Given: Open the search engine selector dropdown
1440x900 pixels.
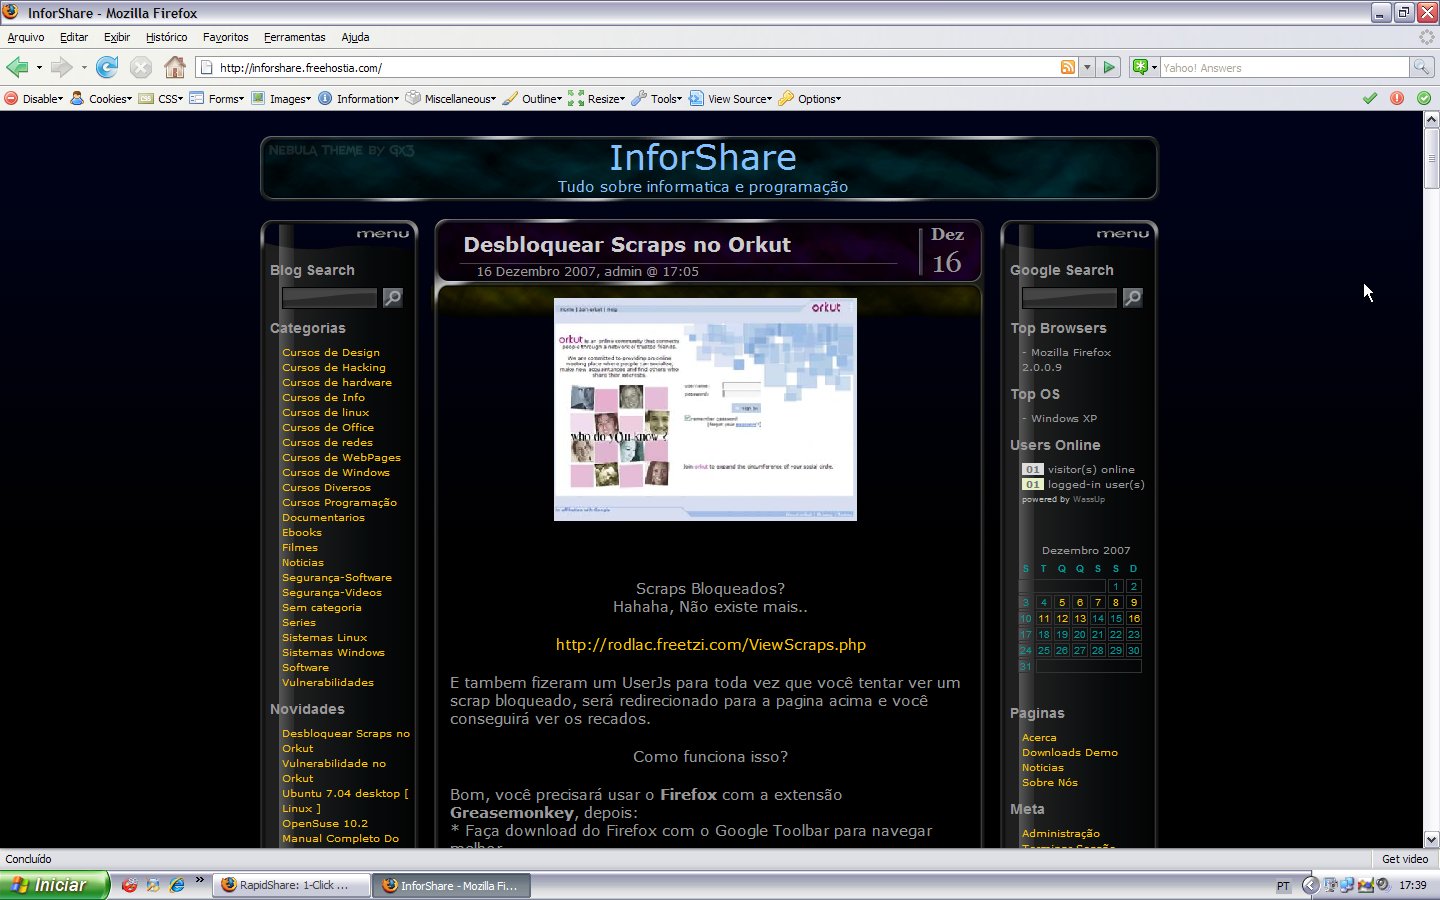Looking at the screenshot, I should pos(1144,67).
